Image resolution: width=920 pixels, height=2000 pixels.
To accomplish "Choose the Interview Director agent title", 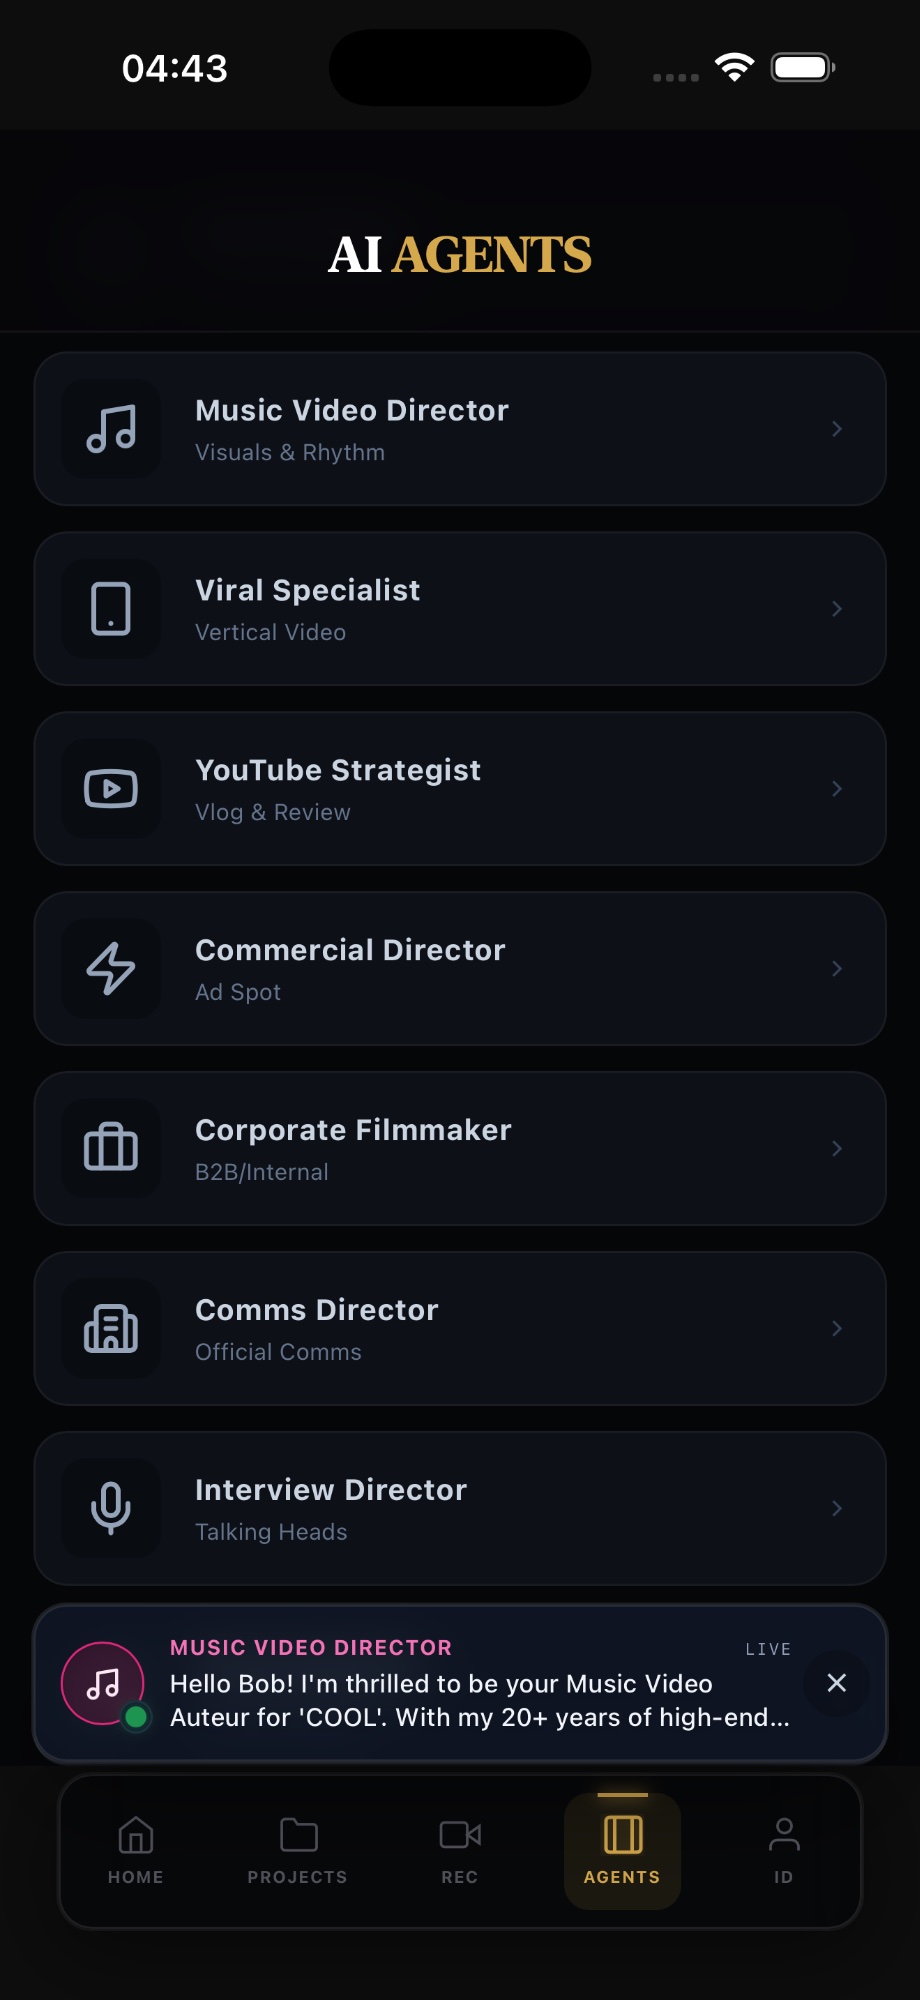I will [331, 1490].
